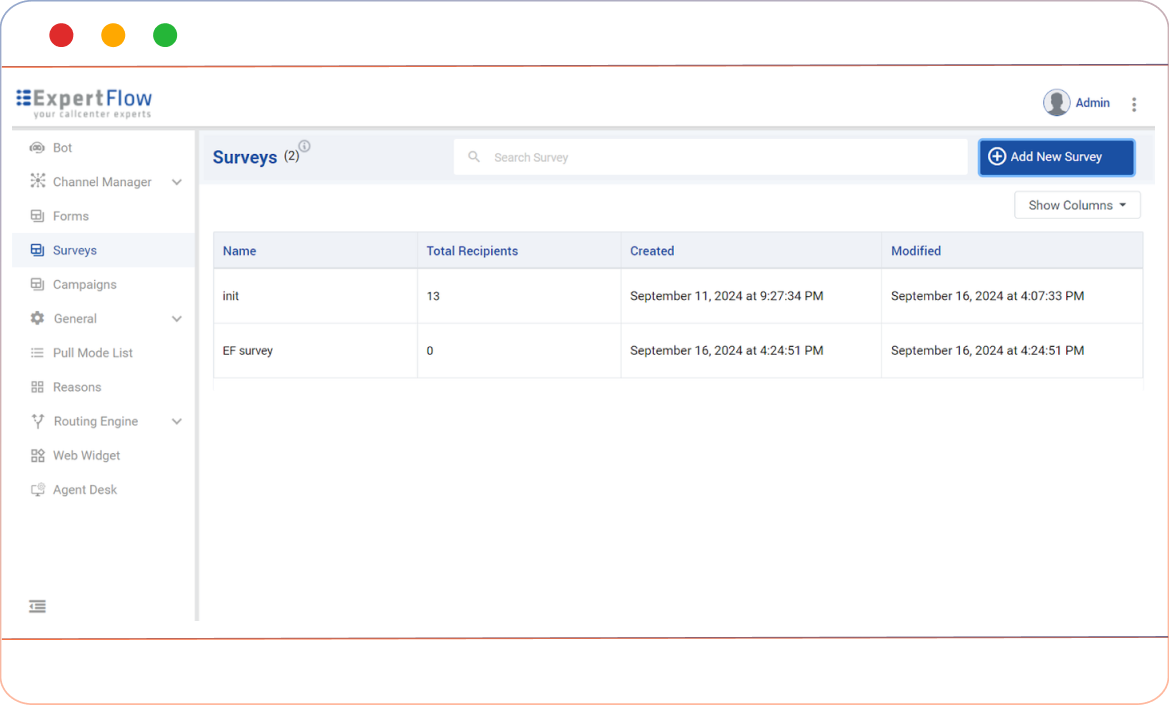Click the Reasons grid icon
This screenshot has height=705, width=1169.
(x=37, y=387)
